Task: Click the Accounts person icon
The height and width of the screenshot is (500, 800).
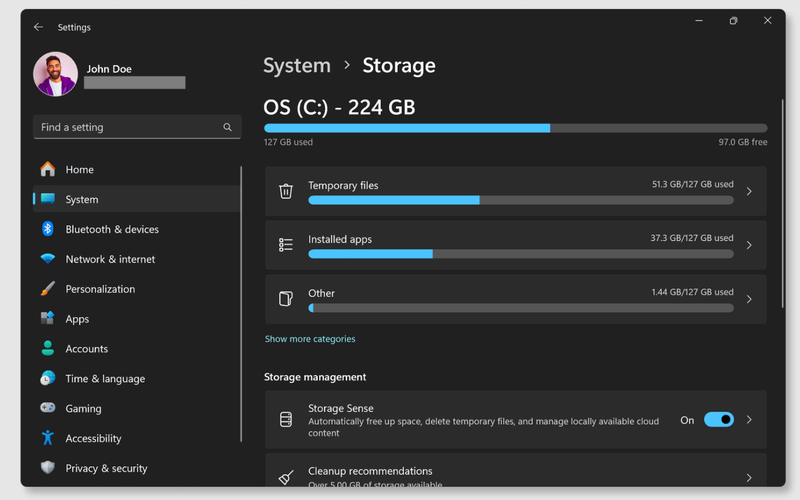Action: pyautogui.click(x=48, y=348)
